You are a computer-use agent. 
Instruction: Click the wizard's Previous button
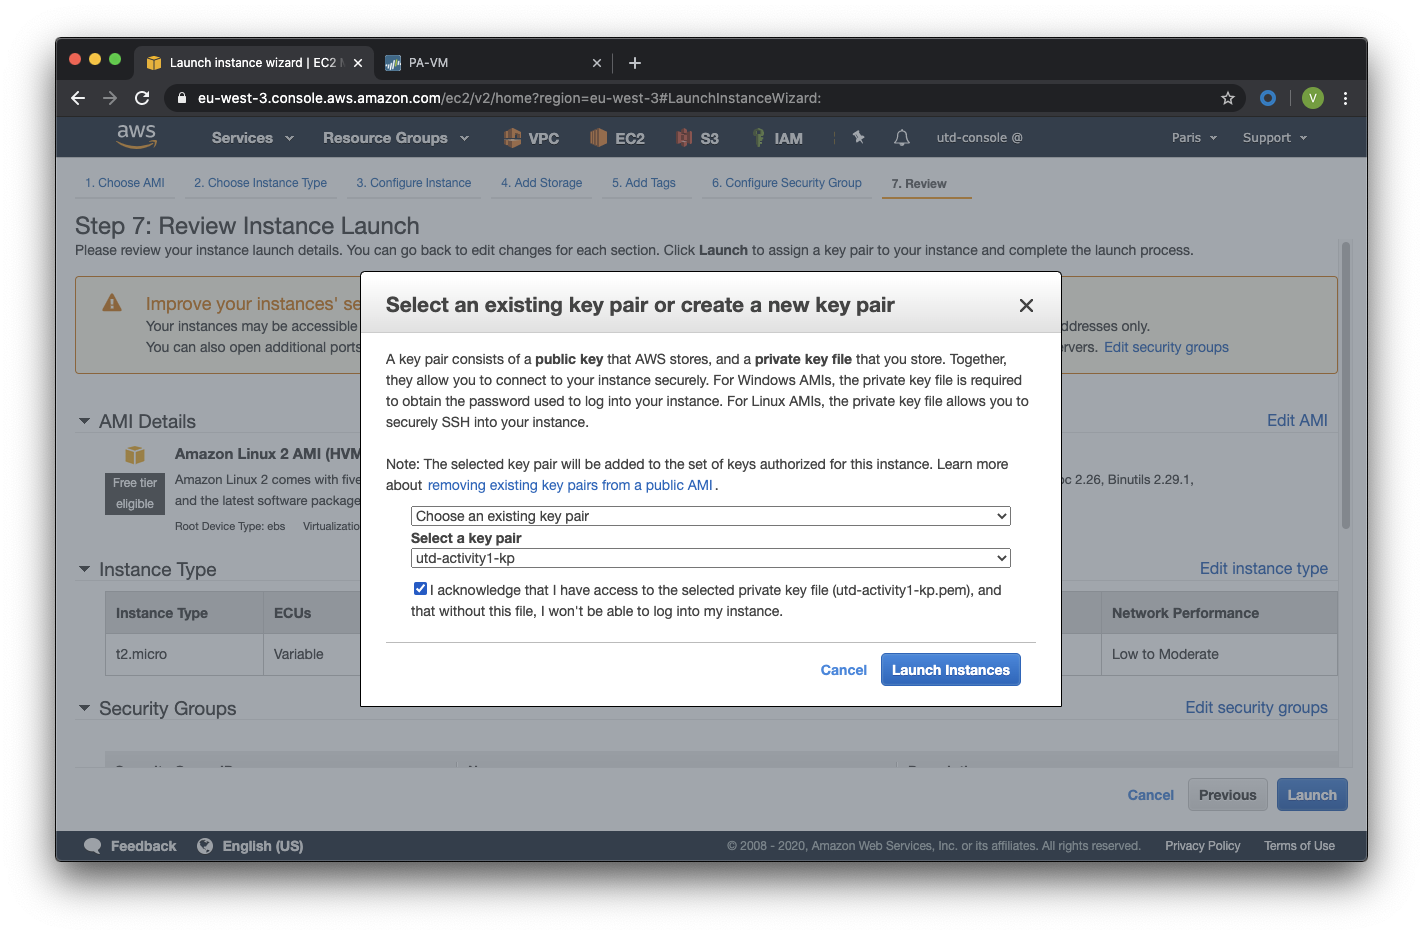click(1228, 795)
